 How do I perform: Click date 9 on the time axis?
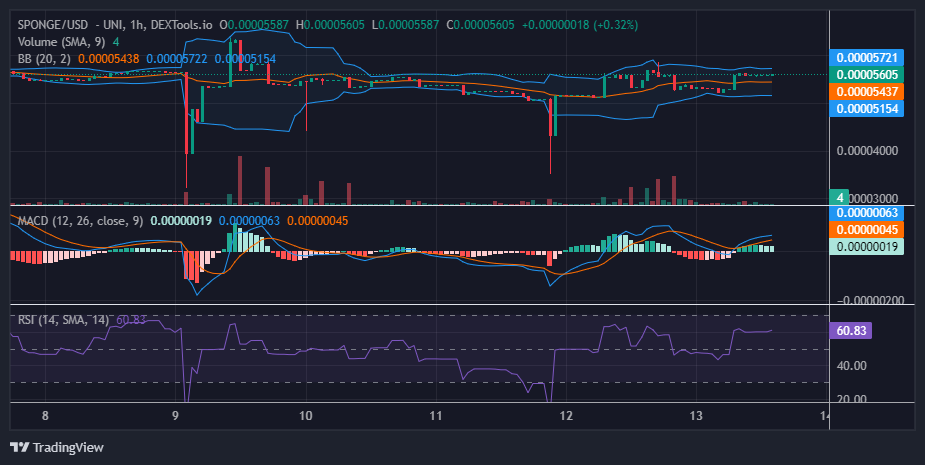point(175,415)
